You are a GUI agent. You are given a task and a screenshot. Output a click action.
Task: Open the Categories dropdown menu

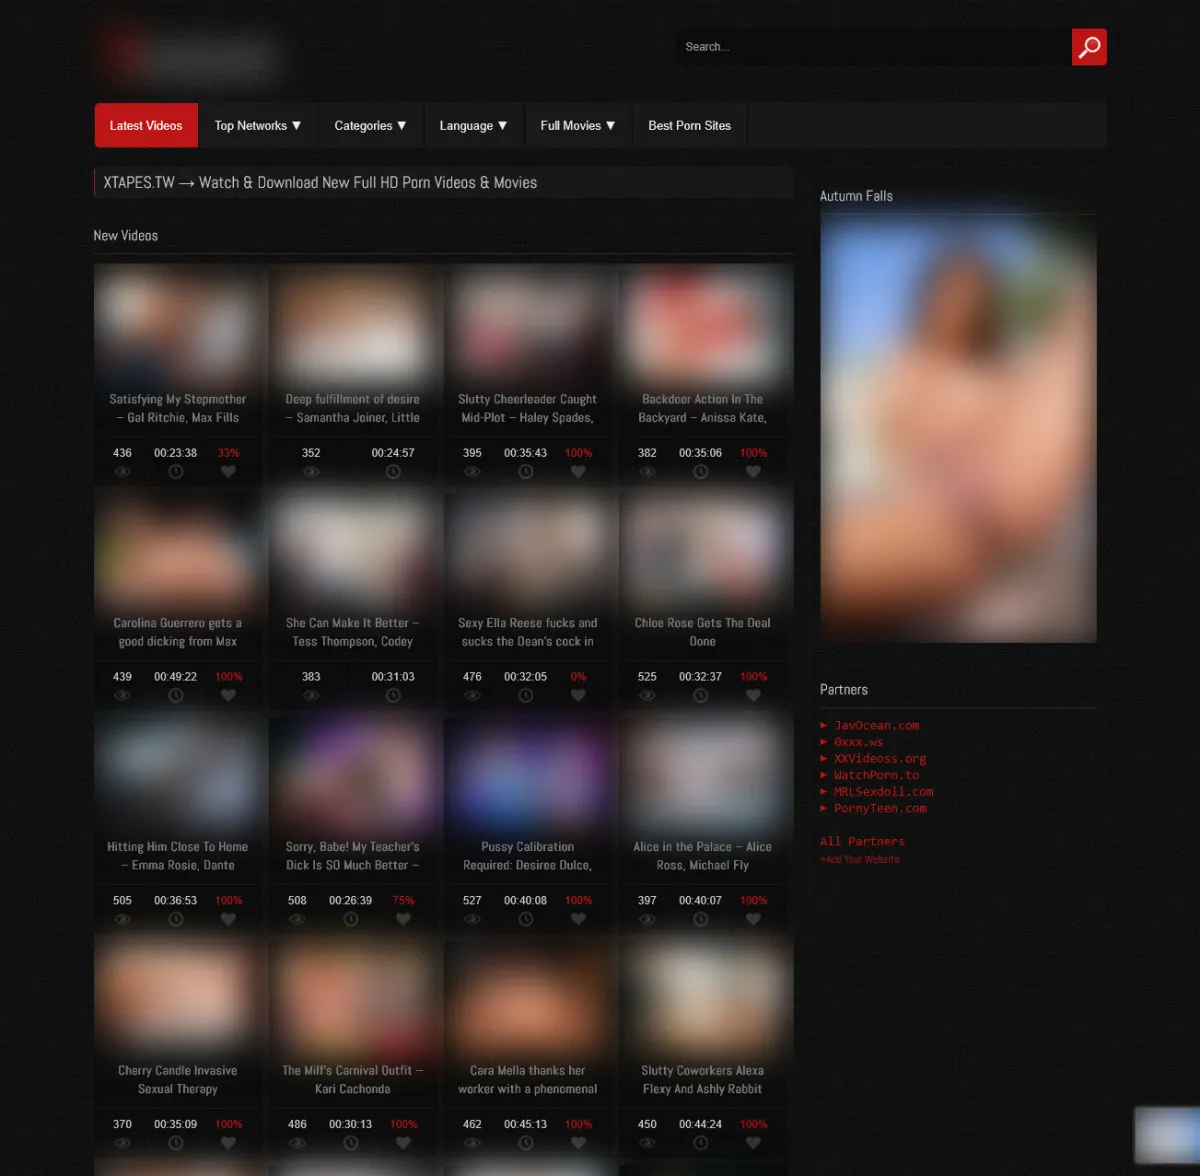[x=370, y=126]
